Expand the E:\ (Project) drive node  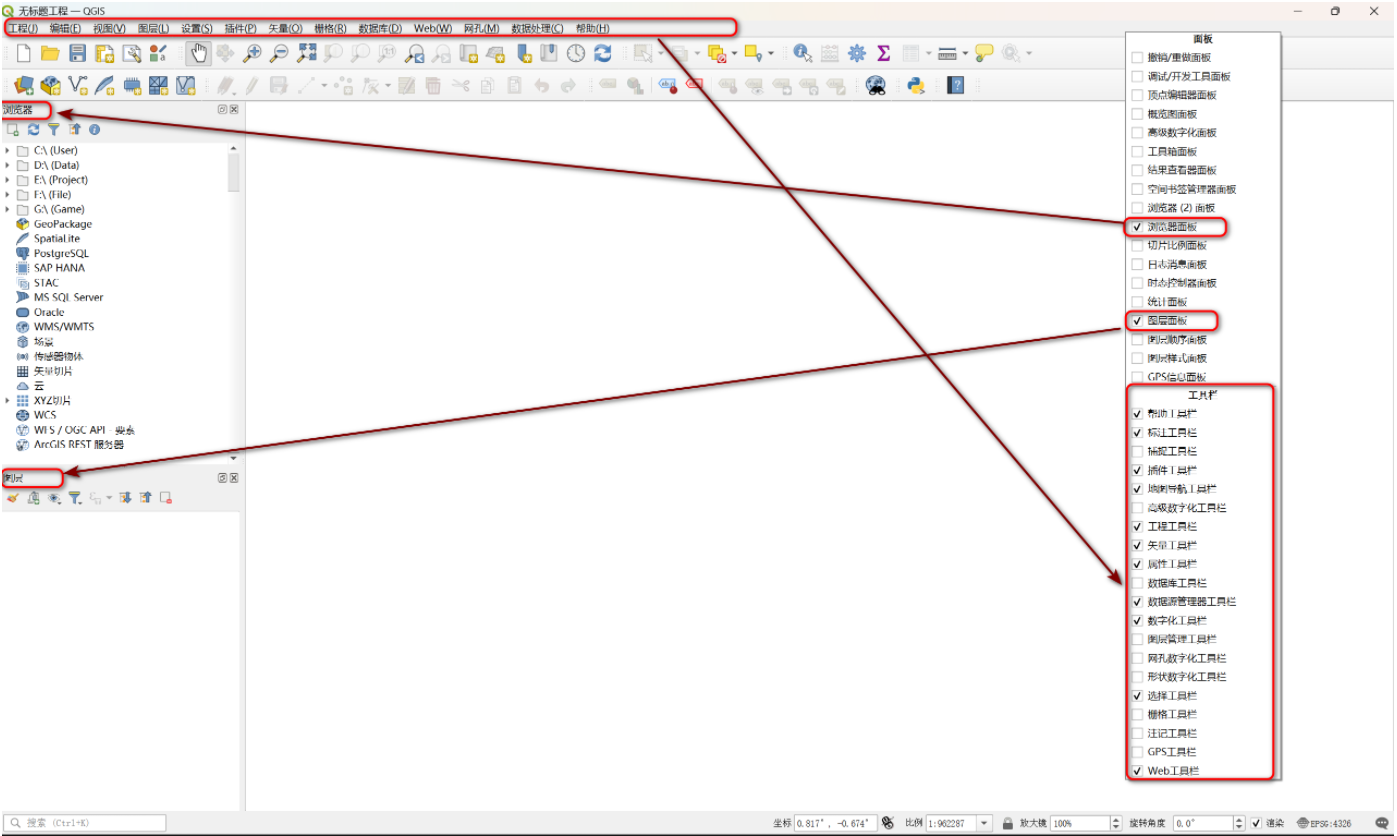[x=8, y=180]
